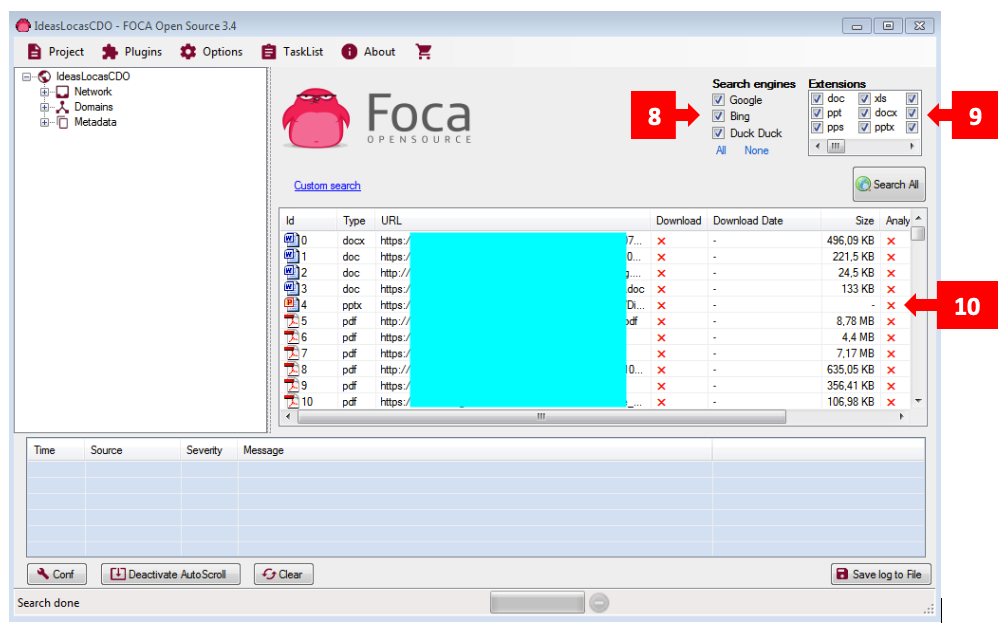Click the Extensions list scrollbar thumb
Screen dimensions: 1005x631
pos(836,146)
